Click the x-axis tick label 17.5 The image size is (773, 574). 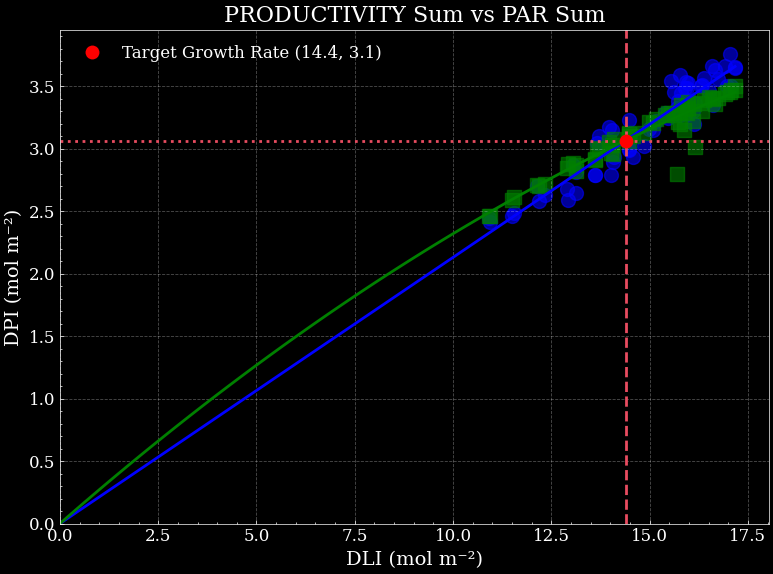(747, 538)
